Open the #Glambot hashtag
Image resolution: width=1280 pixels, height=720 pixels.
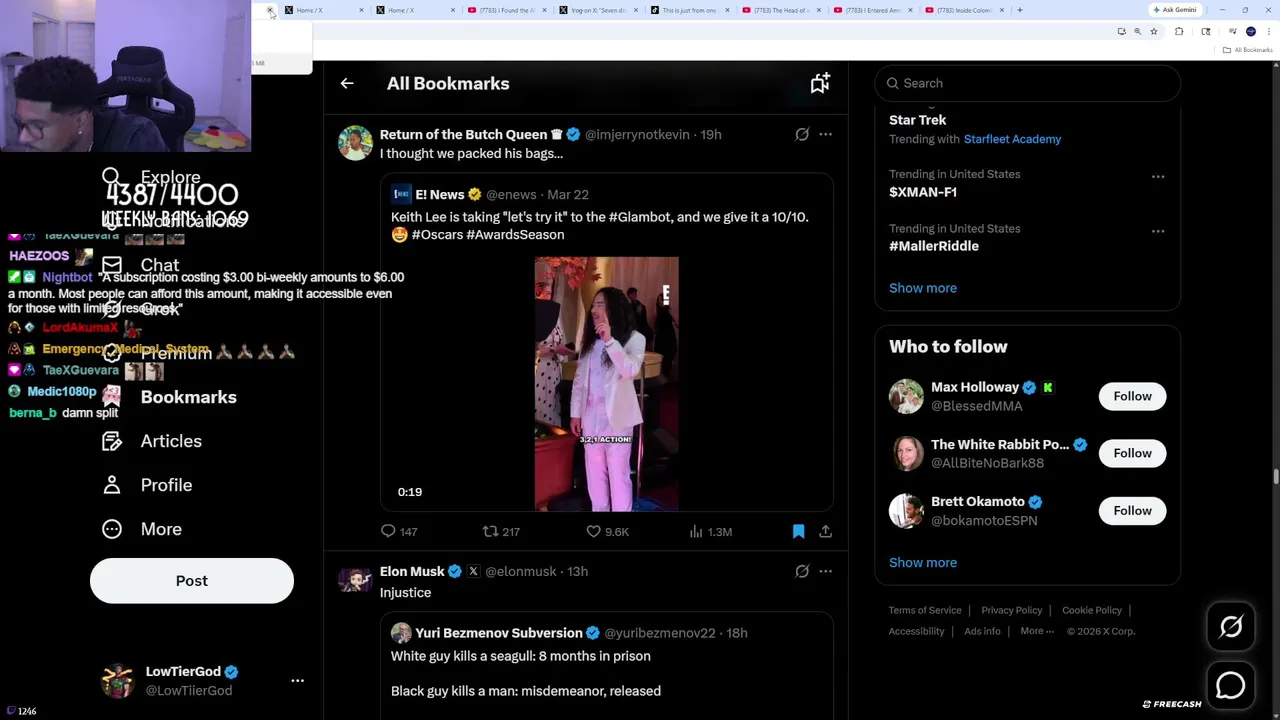click(x=641, y=217)
